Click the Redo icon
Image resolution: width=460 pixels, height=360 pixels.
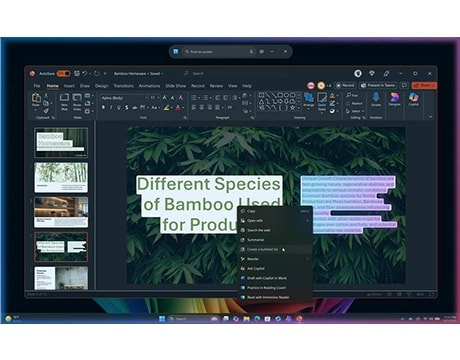97,73
